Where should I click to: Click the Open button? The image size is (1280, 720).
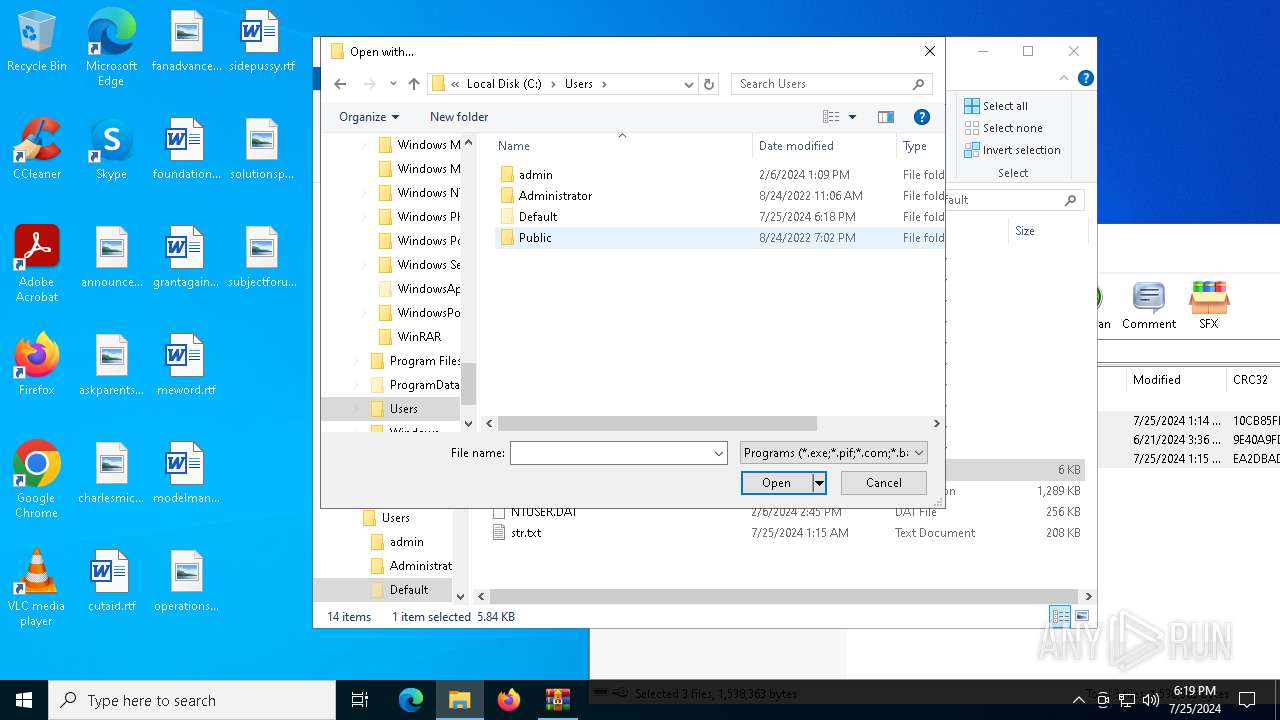pos(776,483)
